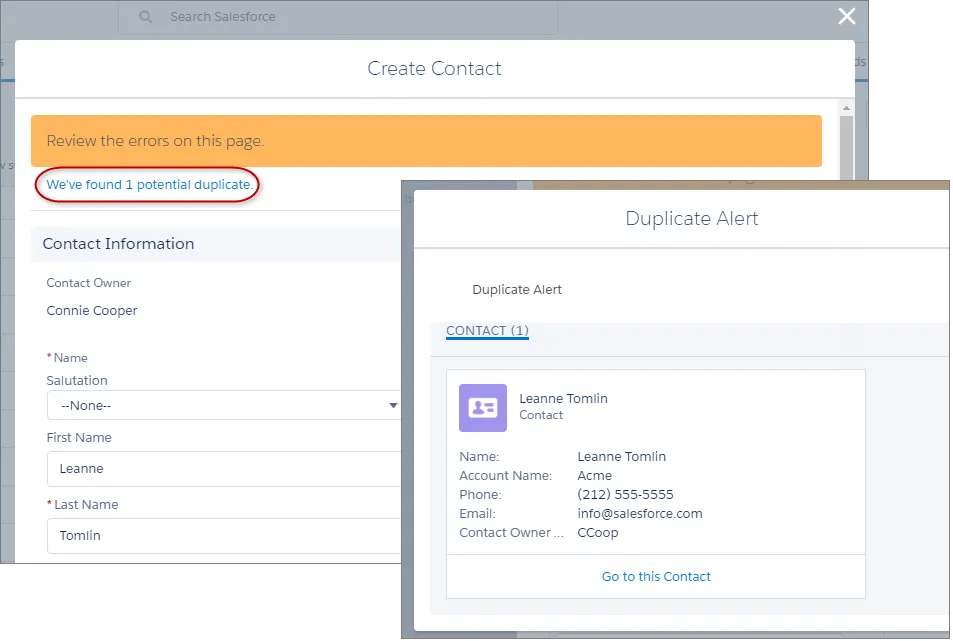This screenshot has width=953, height=641.
Task: Open the potential duplicate link
Action: coord(150,185)
